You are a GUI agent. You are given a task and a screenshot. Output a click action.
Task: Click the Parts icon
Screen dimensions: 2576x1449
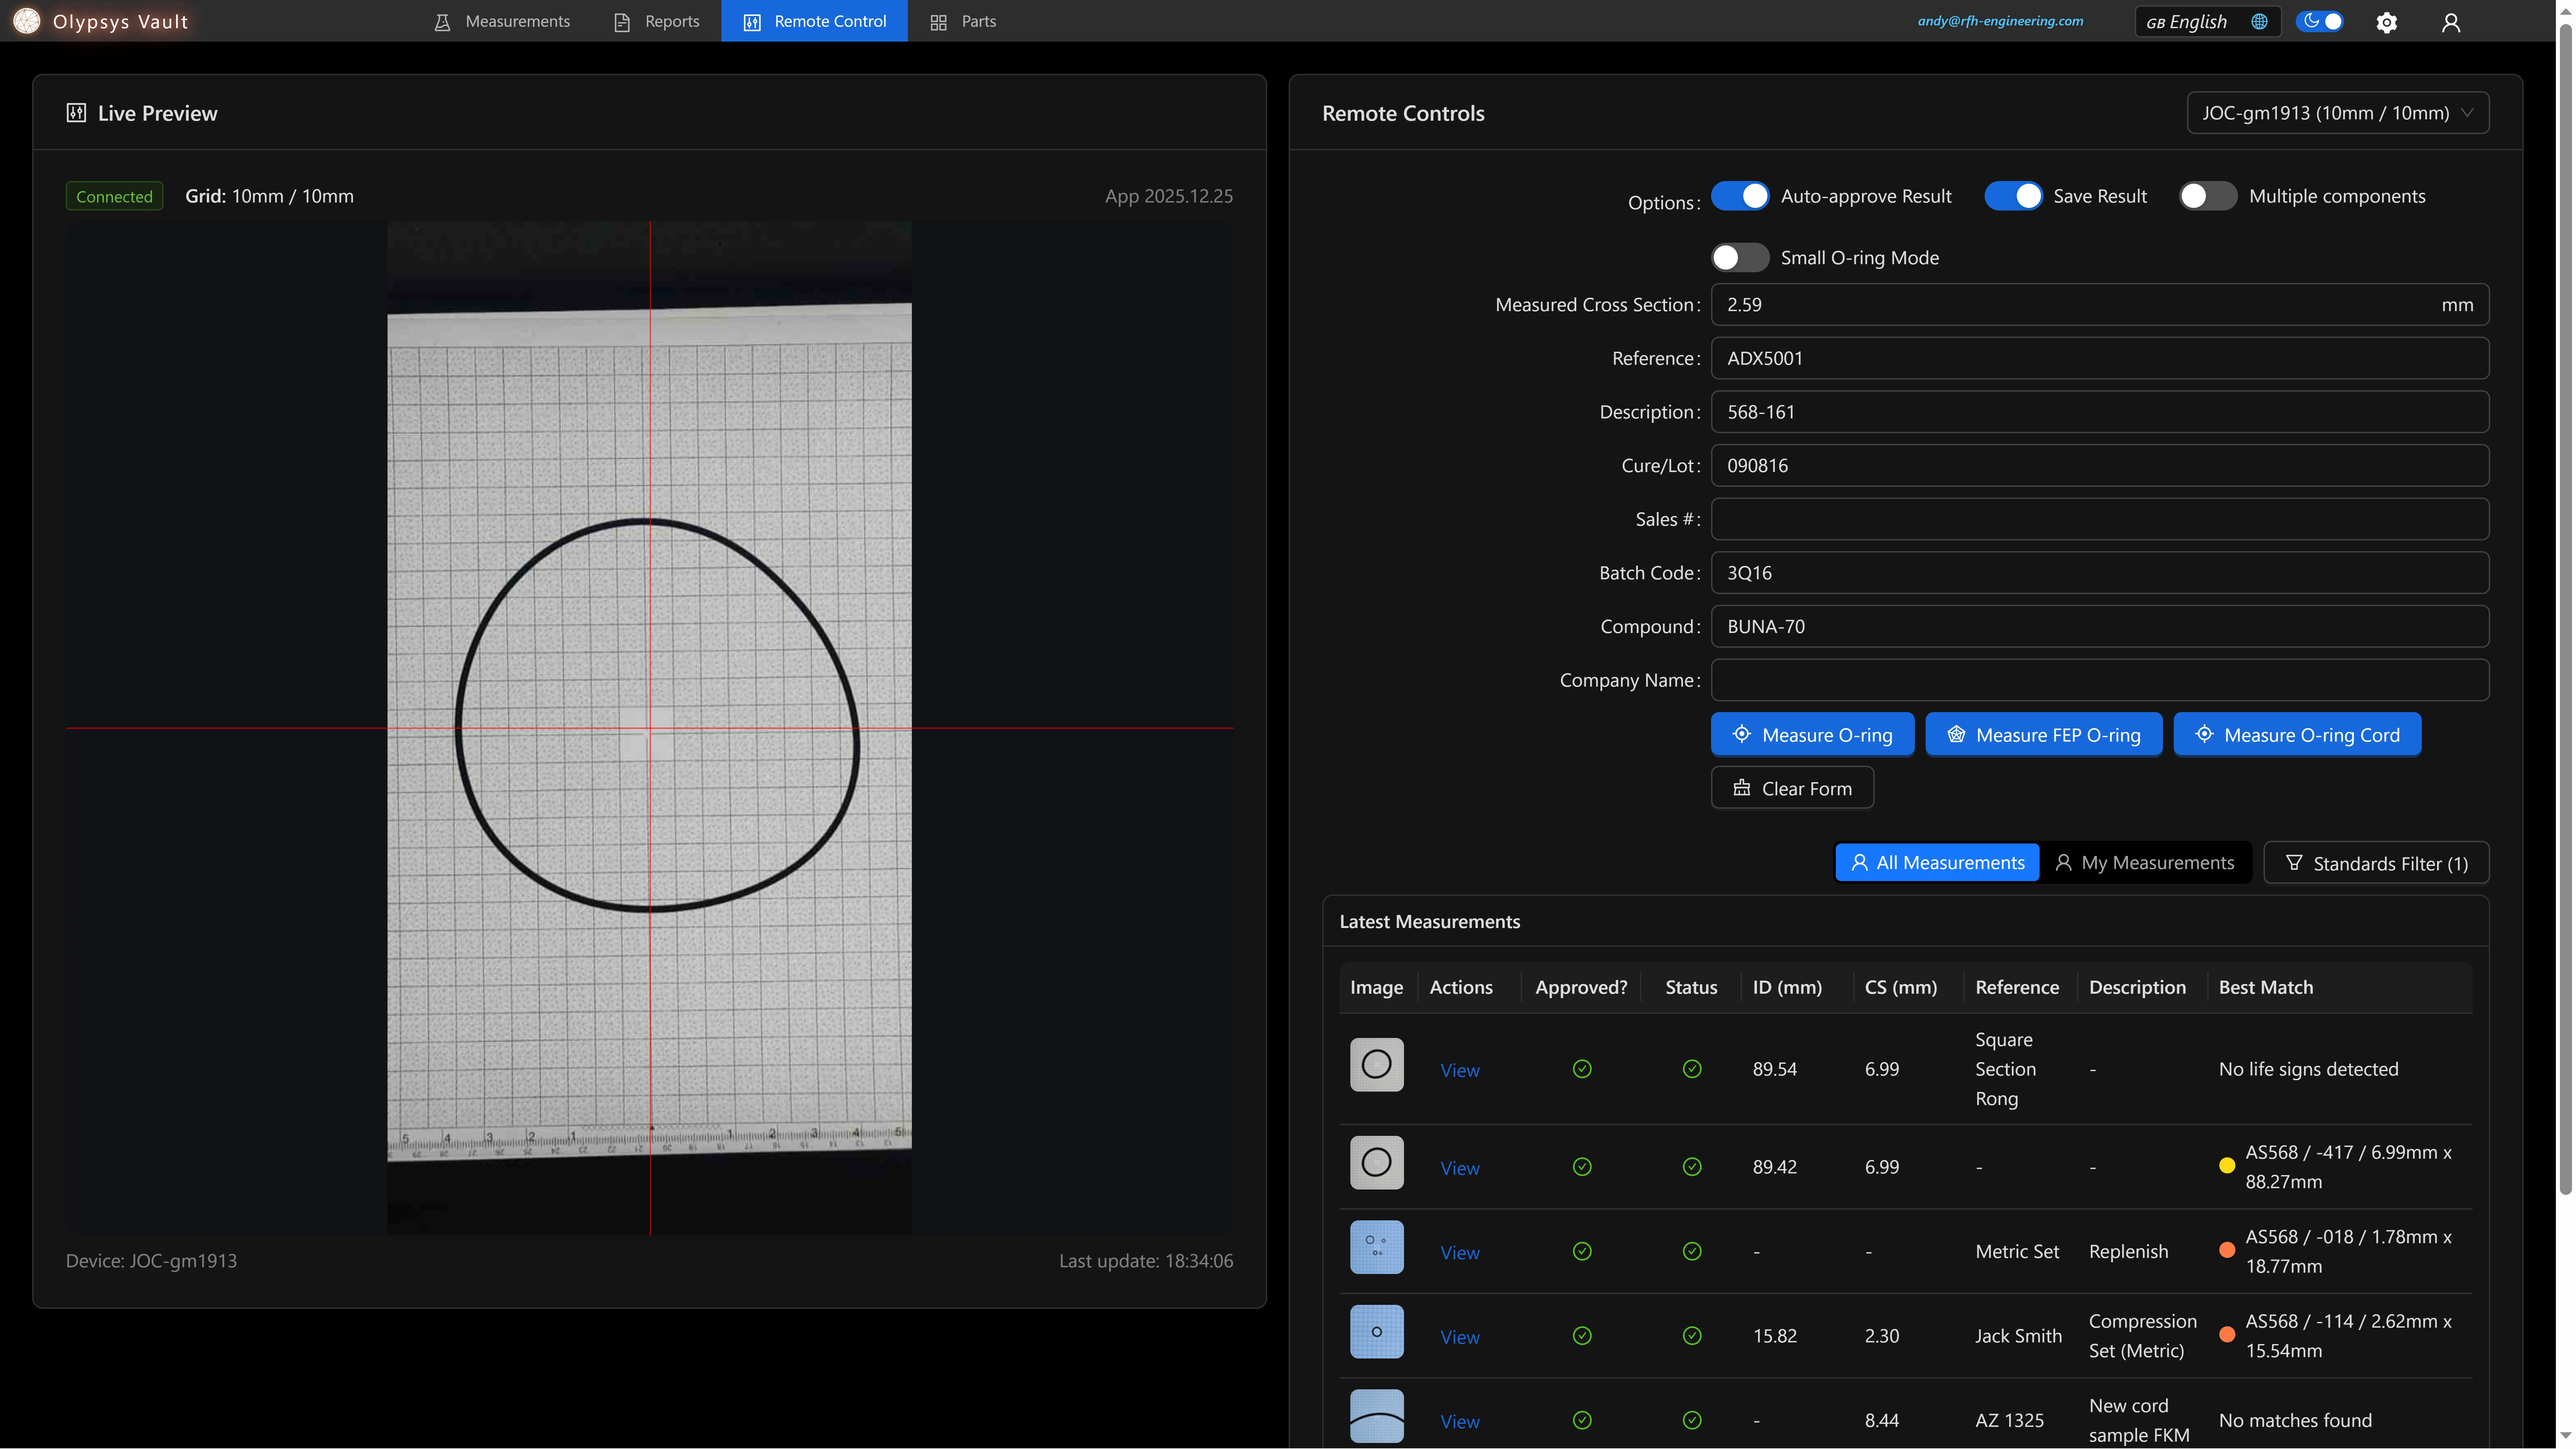938,21
